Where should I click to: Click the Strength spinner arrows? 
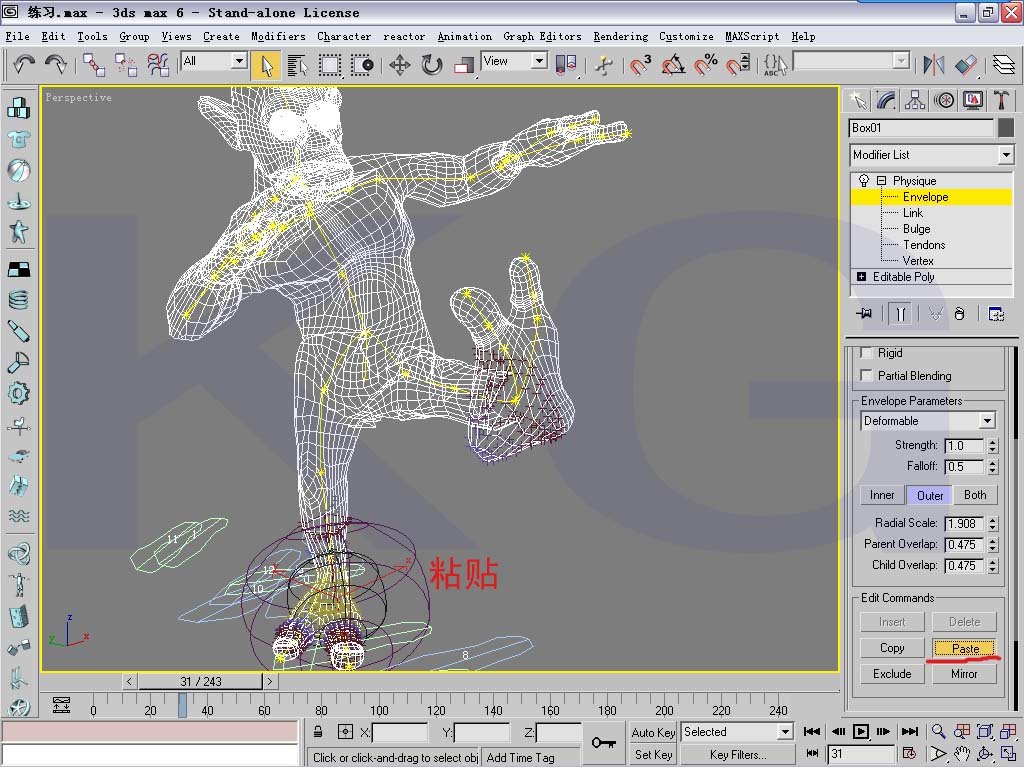coord(993,446)
